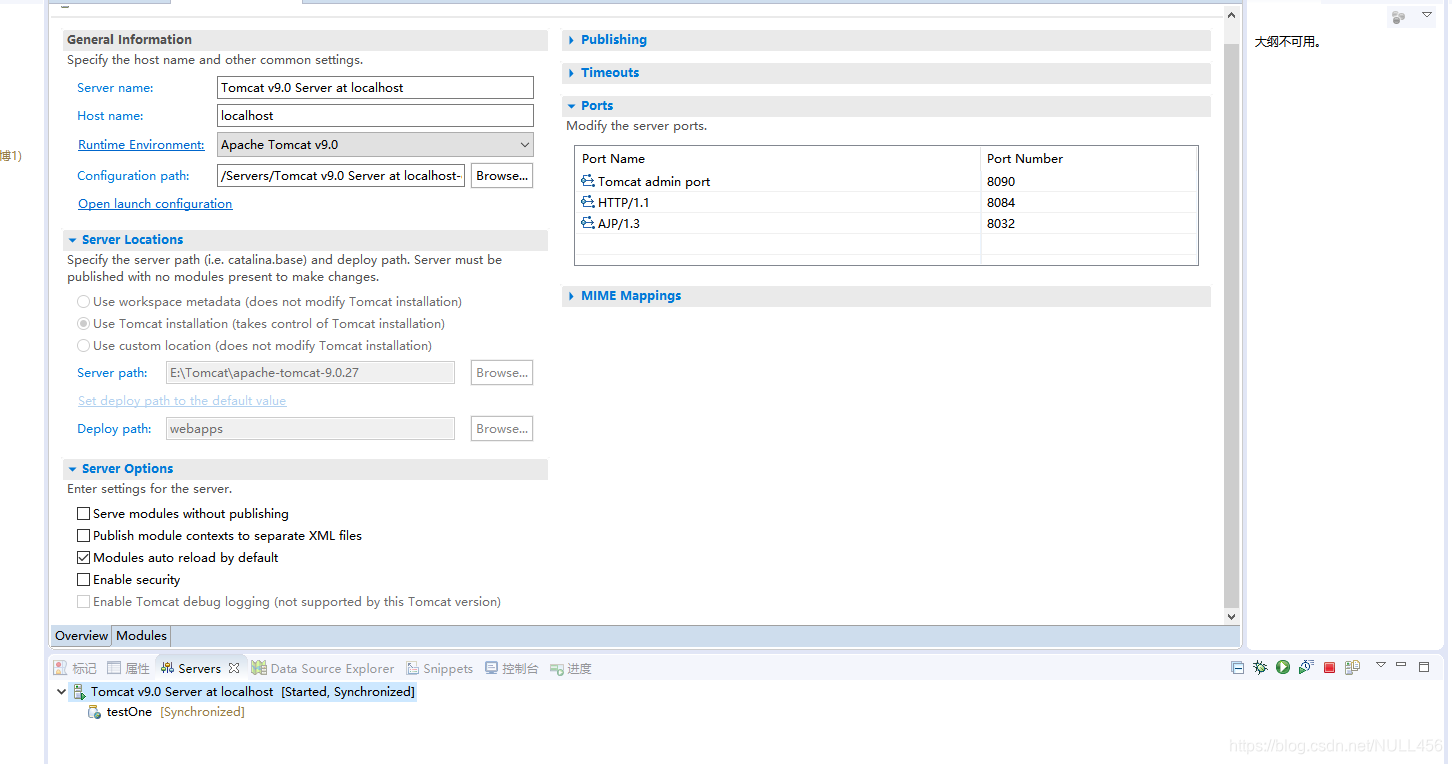Close the Servers tab with its X
Screen dimensions: 1452x764
point(234,668)
